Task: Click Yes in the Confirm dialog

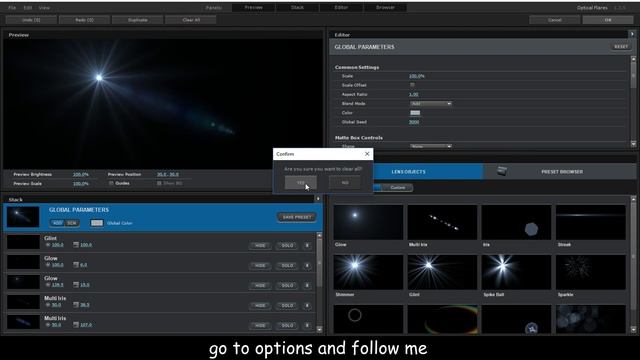Action: pos(300,182)
